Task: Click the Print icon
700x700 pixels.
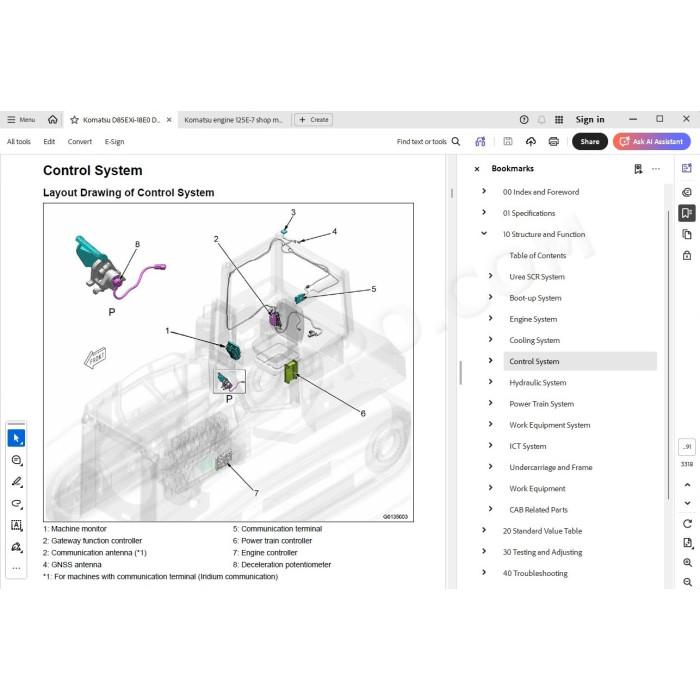Action: 554,142
